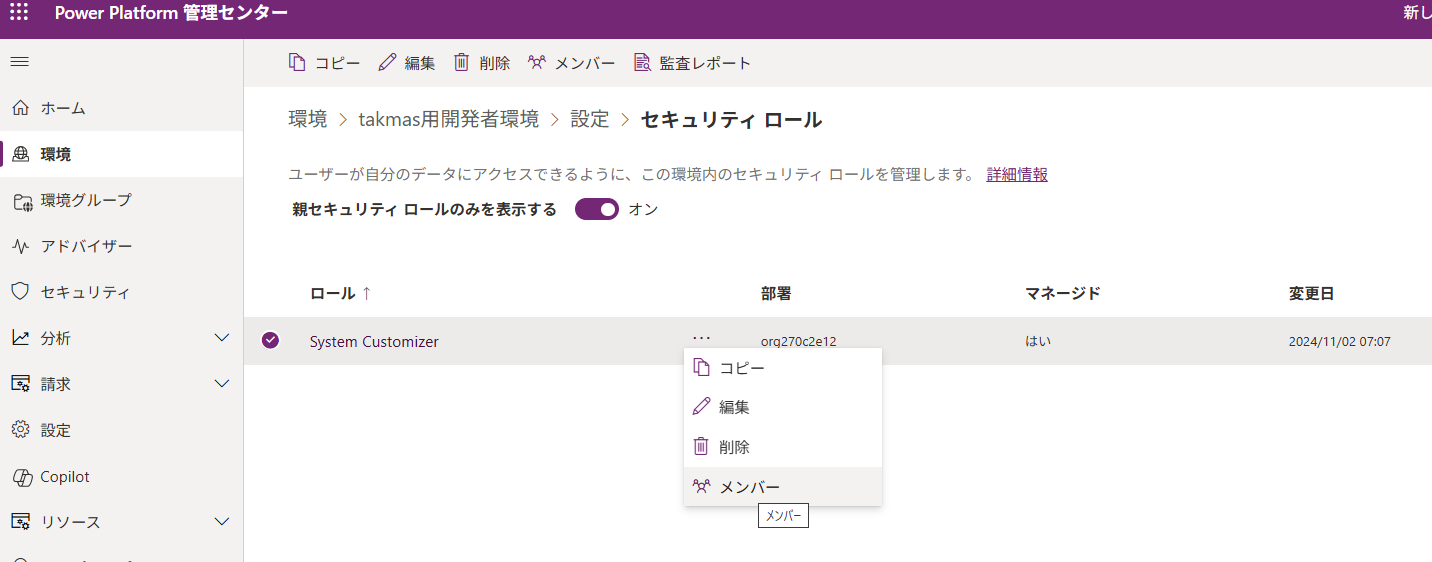Deselect the System Customizer row checkmark

[x=270, y=340]
